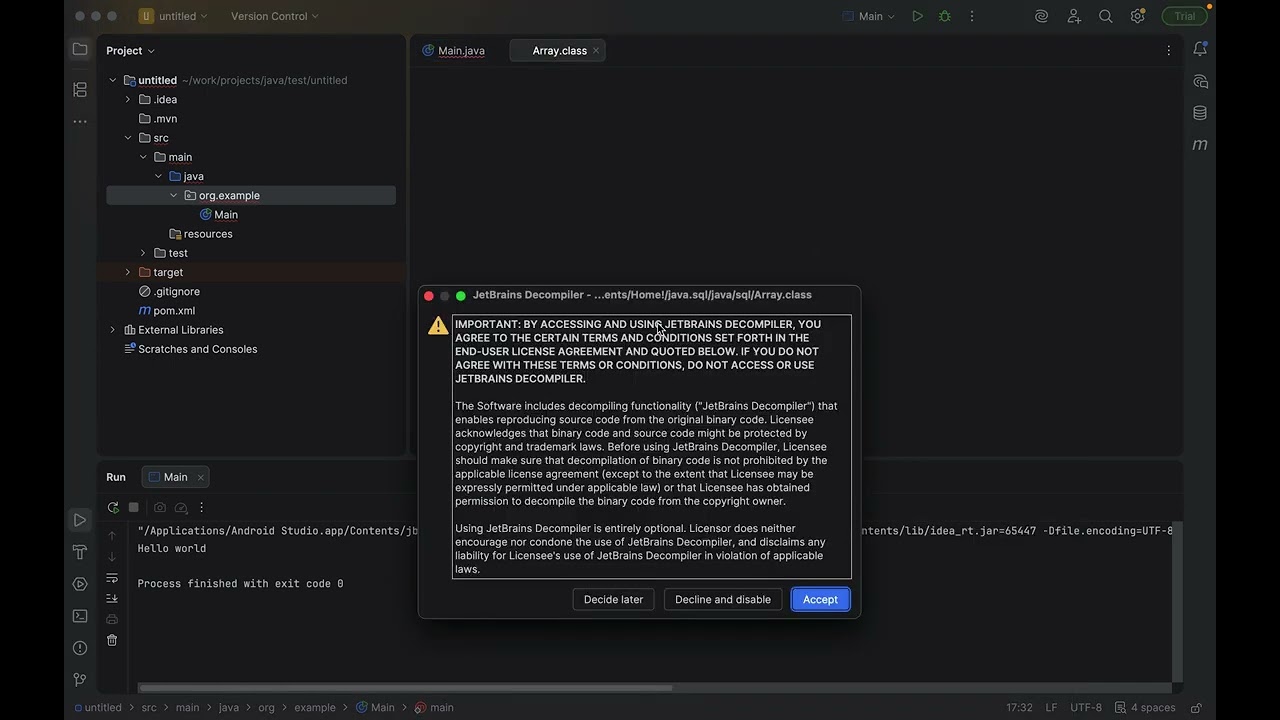
Task: Select Scratches and Consoles in tree
Action: click(197, 349)
